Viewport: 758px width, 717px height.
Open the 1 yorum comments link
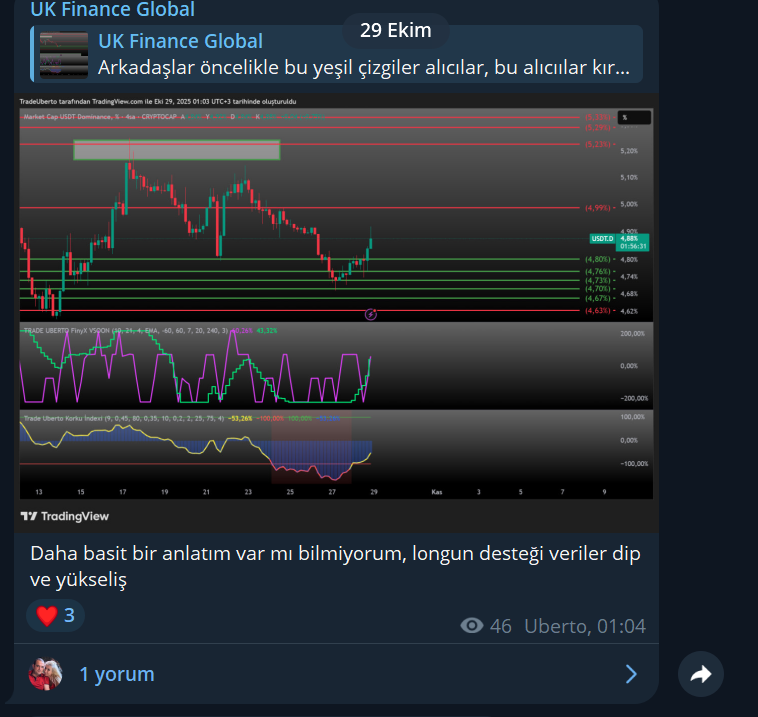pyautogui.click(x=117, y=674)
